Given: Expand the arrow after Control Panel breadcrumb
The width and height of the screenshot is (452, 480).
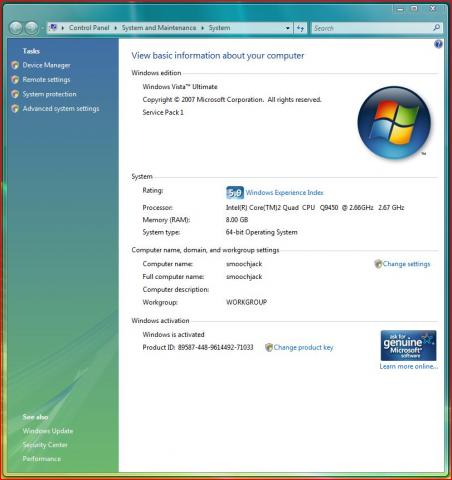Looking at the screenshot, I should click(x=116, y=28).
